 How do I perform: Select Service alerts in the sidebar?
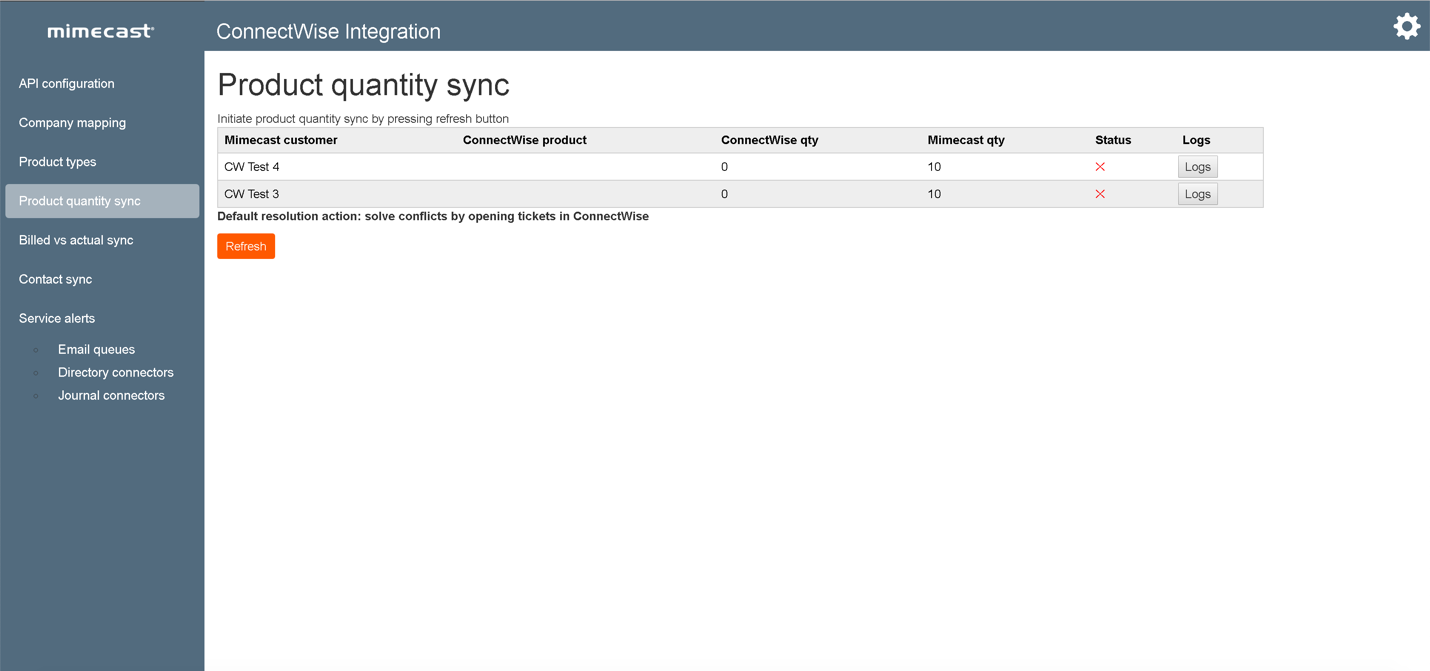pyautogui.click(x=56, y=318)
